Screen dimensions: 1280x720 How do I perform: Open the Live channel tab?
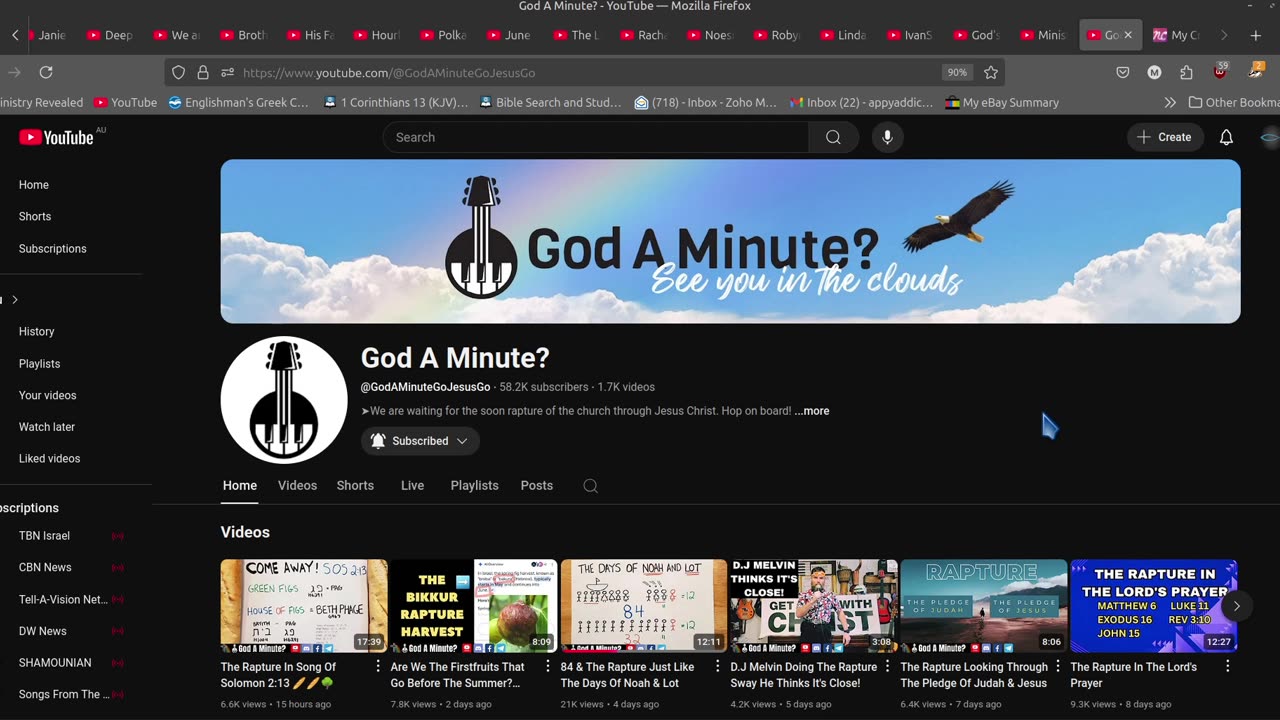tap(412, 485)
